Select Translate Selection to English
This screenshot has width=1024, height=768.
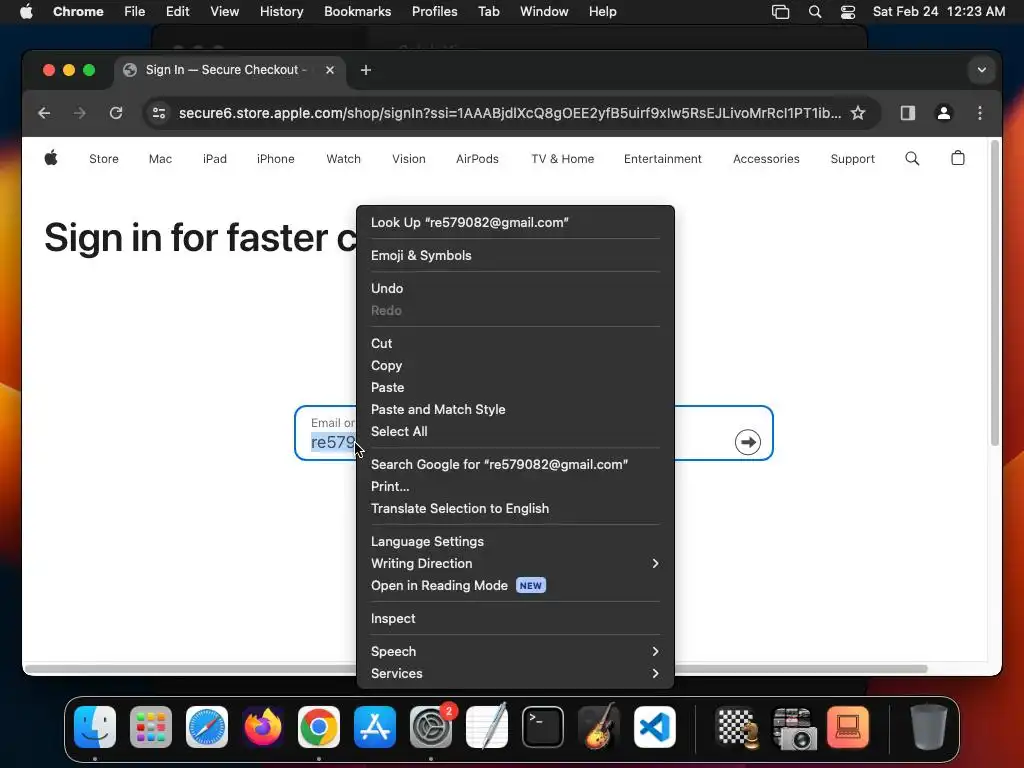click(515, 509)
